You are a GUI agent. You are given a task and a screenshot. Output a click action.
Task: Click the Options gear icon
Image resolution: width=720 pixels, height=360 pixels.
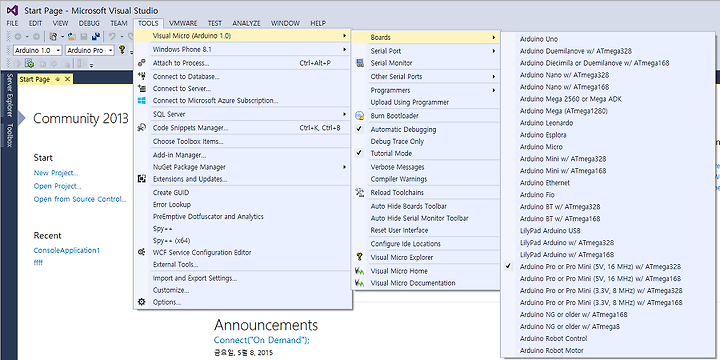point(142,302)
